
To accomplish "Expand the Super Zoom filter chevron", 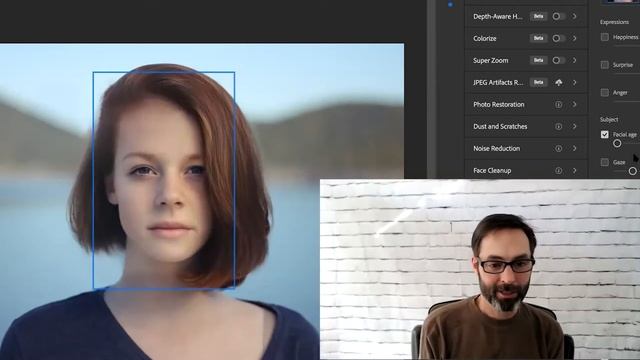I will coord(575,60).
